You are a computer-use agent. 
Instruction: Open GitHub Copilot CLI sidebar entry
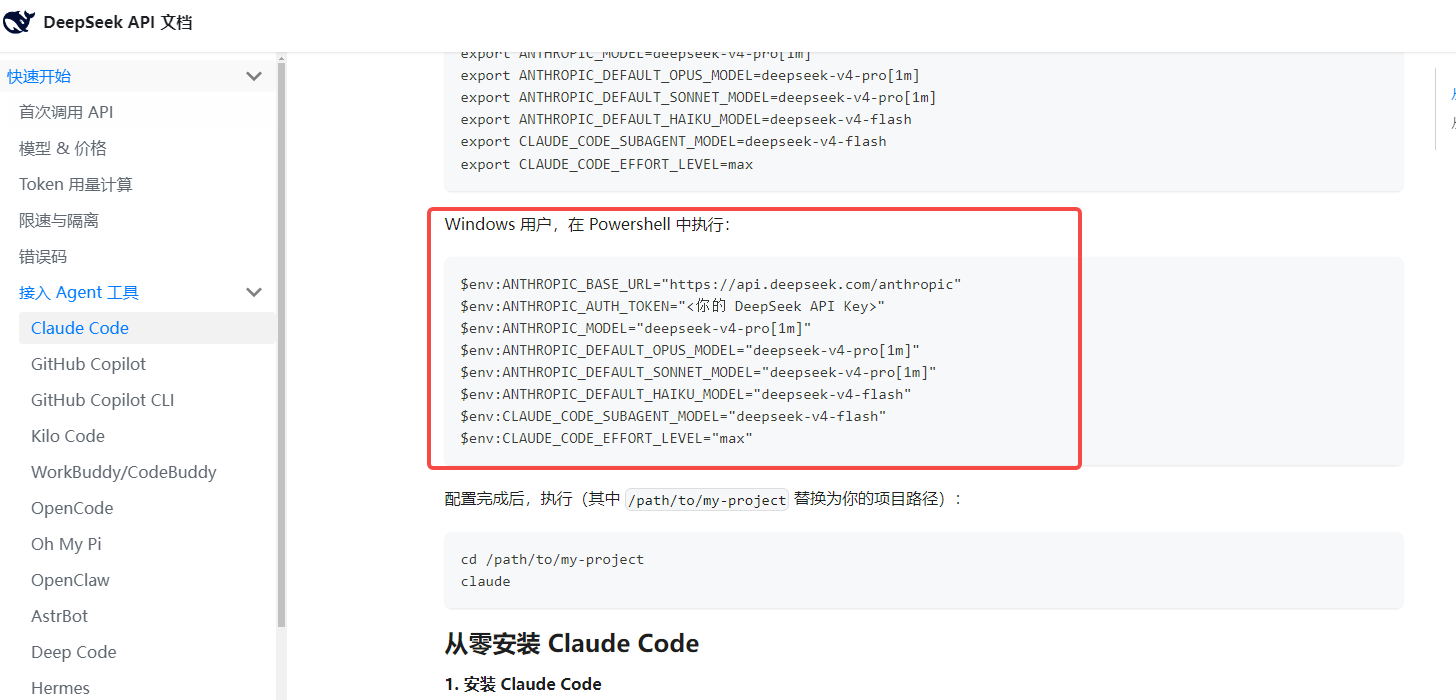coord(103,400)
